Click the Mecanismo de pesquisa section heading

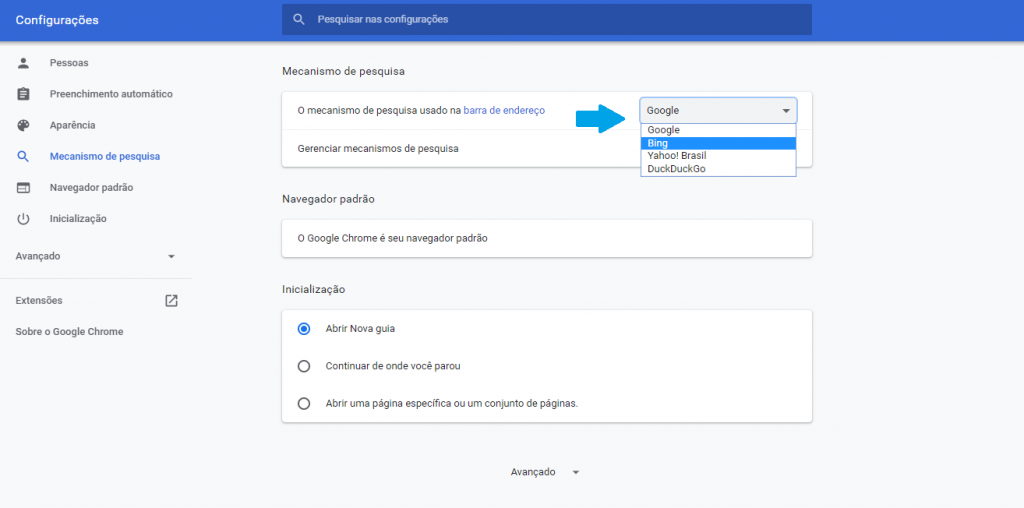344,71
